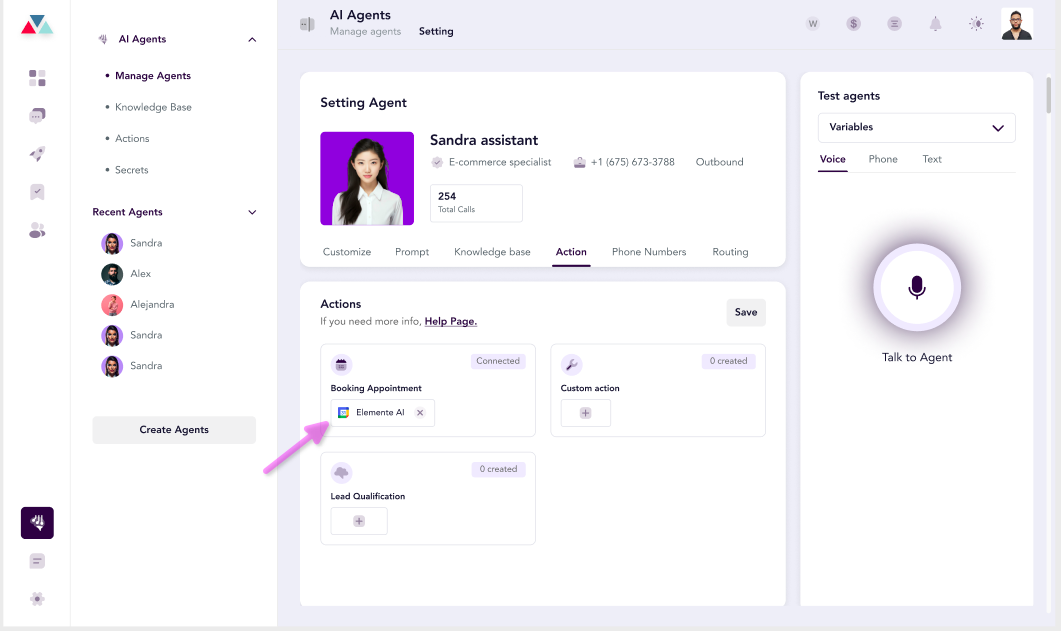
Task: Click the E-commerce specialist label
Action: coord(499,162)
